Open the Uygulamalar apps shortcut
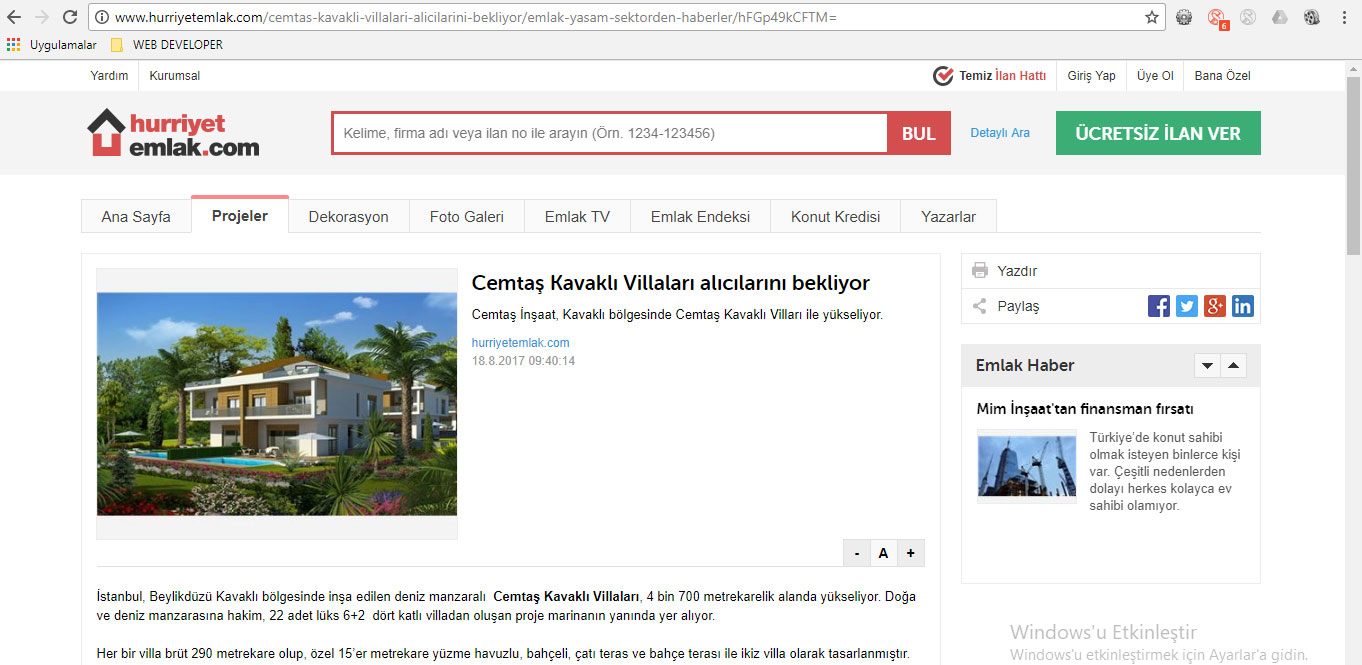The width and height of the screenshot is (1362, 665). click(x=52, y=45)
